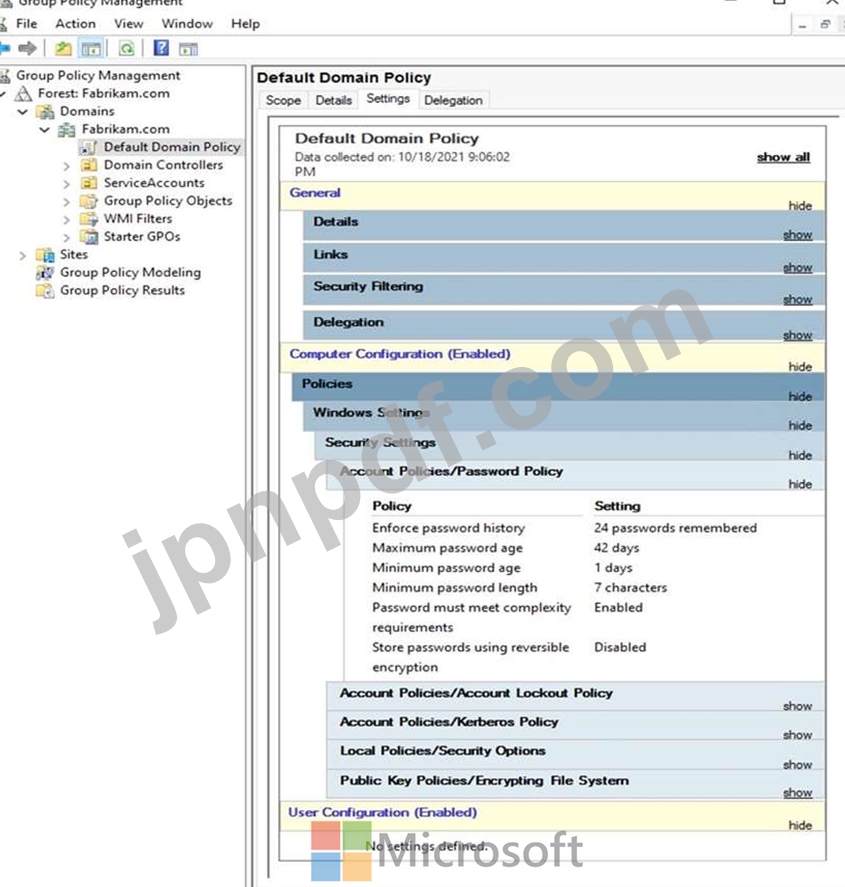The height and width of the screenshot is (887, 845).
Task: Switch to the Scope tab
Action: (x=283, y=100)
